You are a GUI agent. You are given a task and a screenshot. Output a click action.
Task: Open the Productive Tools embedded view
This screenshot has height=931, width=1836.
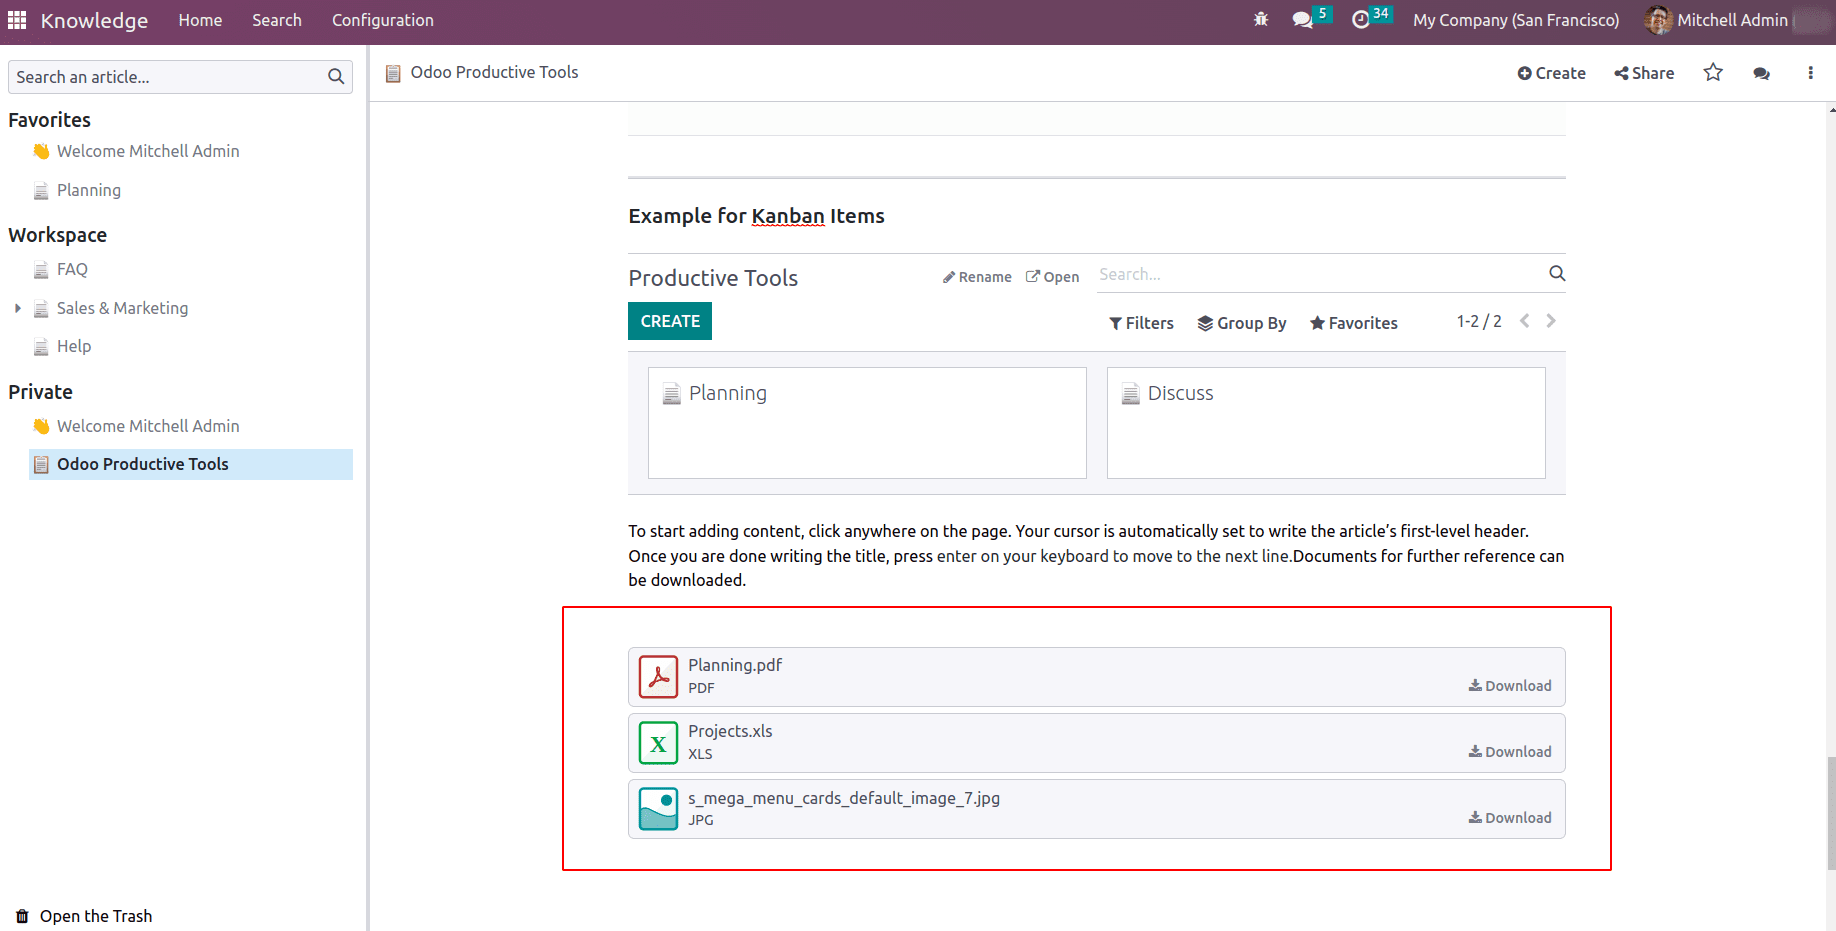coord(1052,277)
